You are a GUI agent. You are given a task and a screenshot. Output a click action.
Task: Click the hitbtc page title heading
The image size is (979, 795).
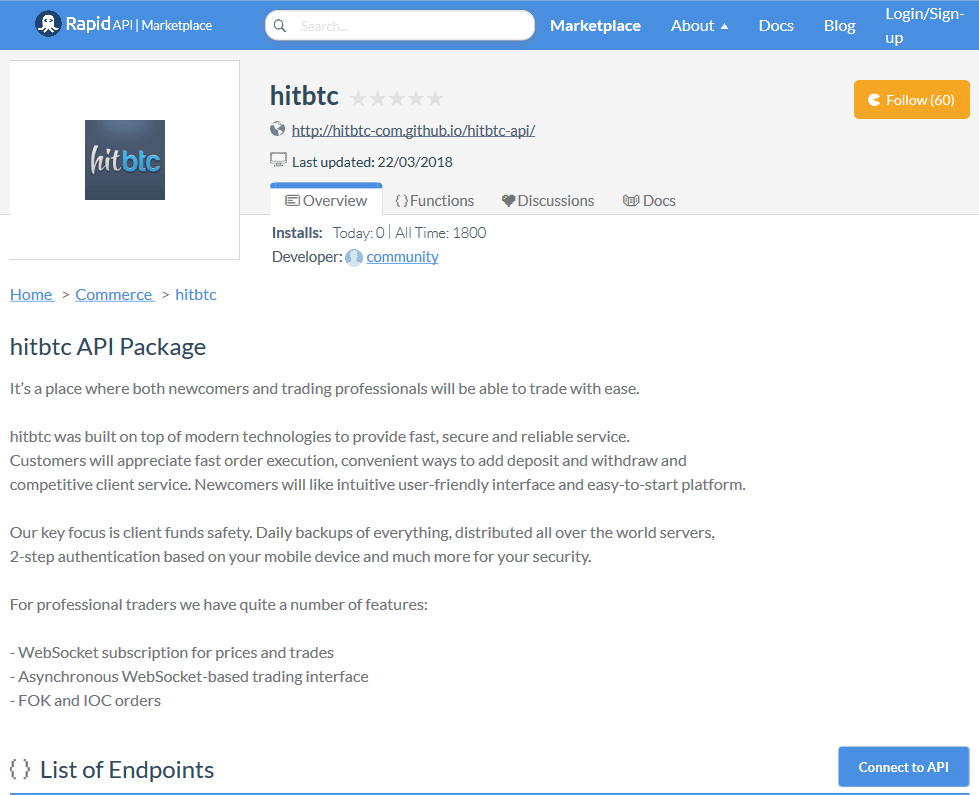(304, 96)
